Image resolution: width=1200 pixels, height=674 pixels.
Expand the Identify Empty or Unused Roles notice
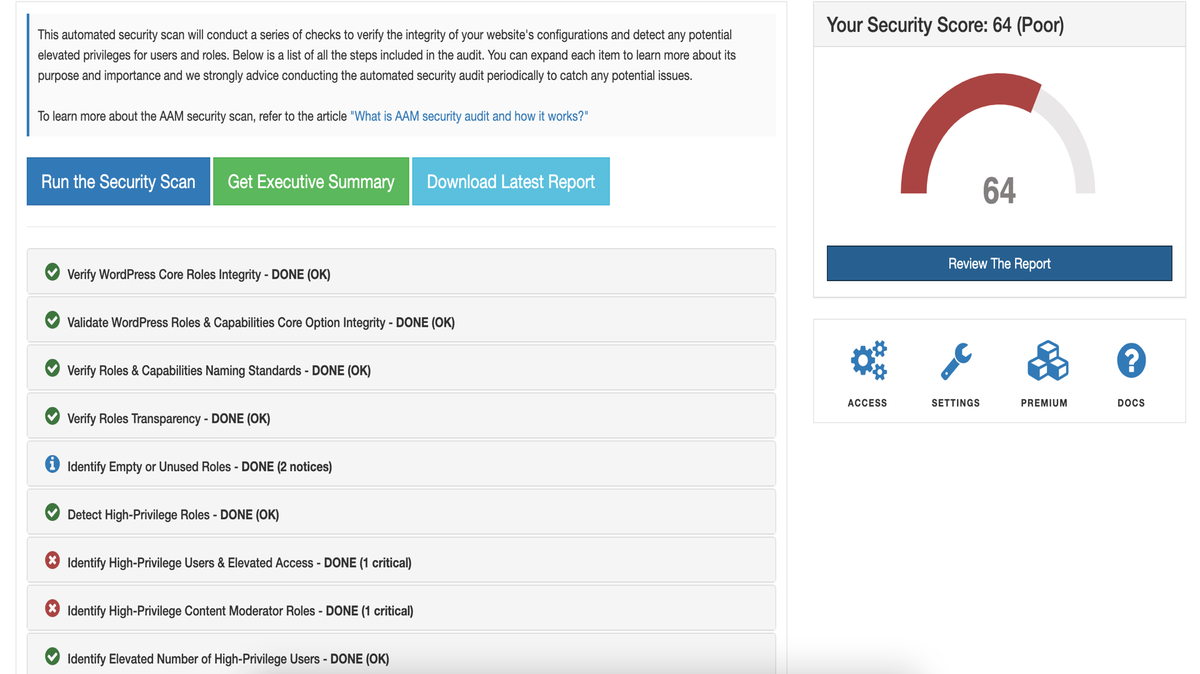pyautogui.click(x=400, y=463)
